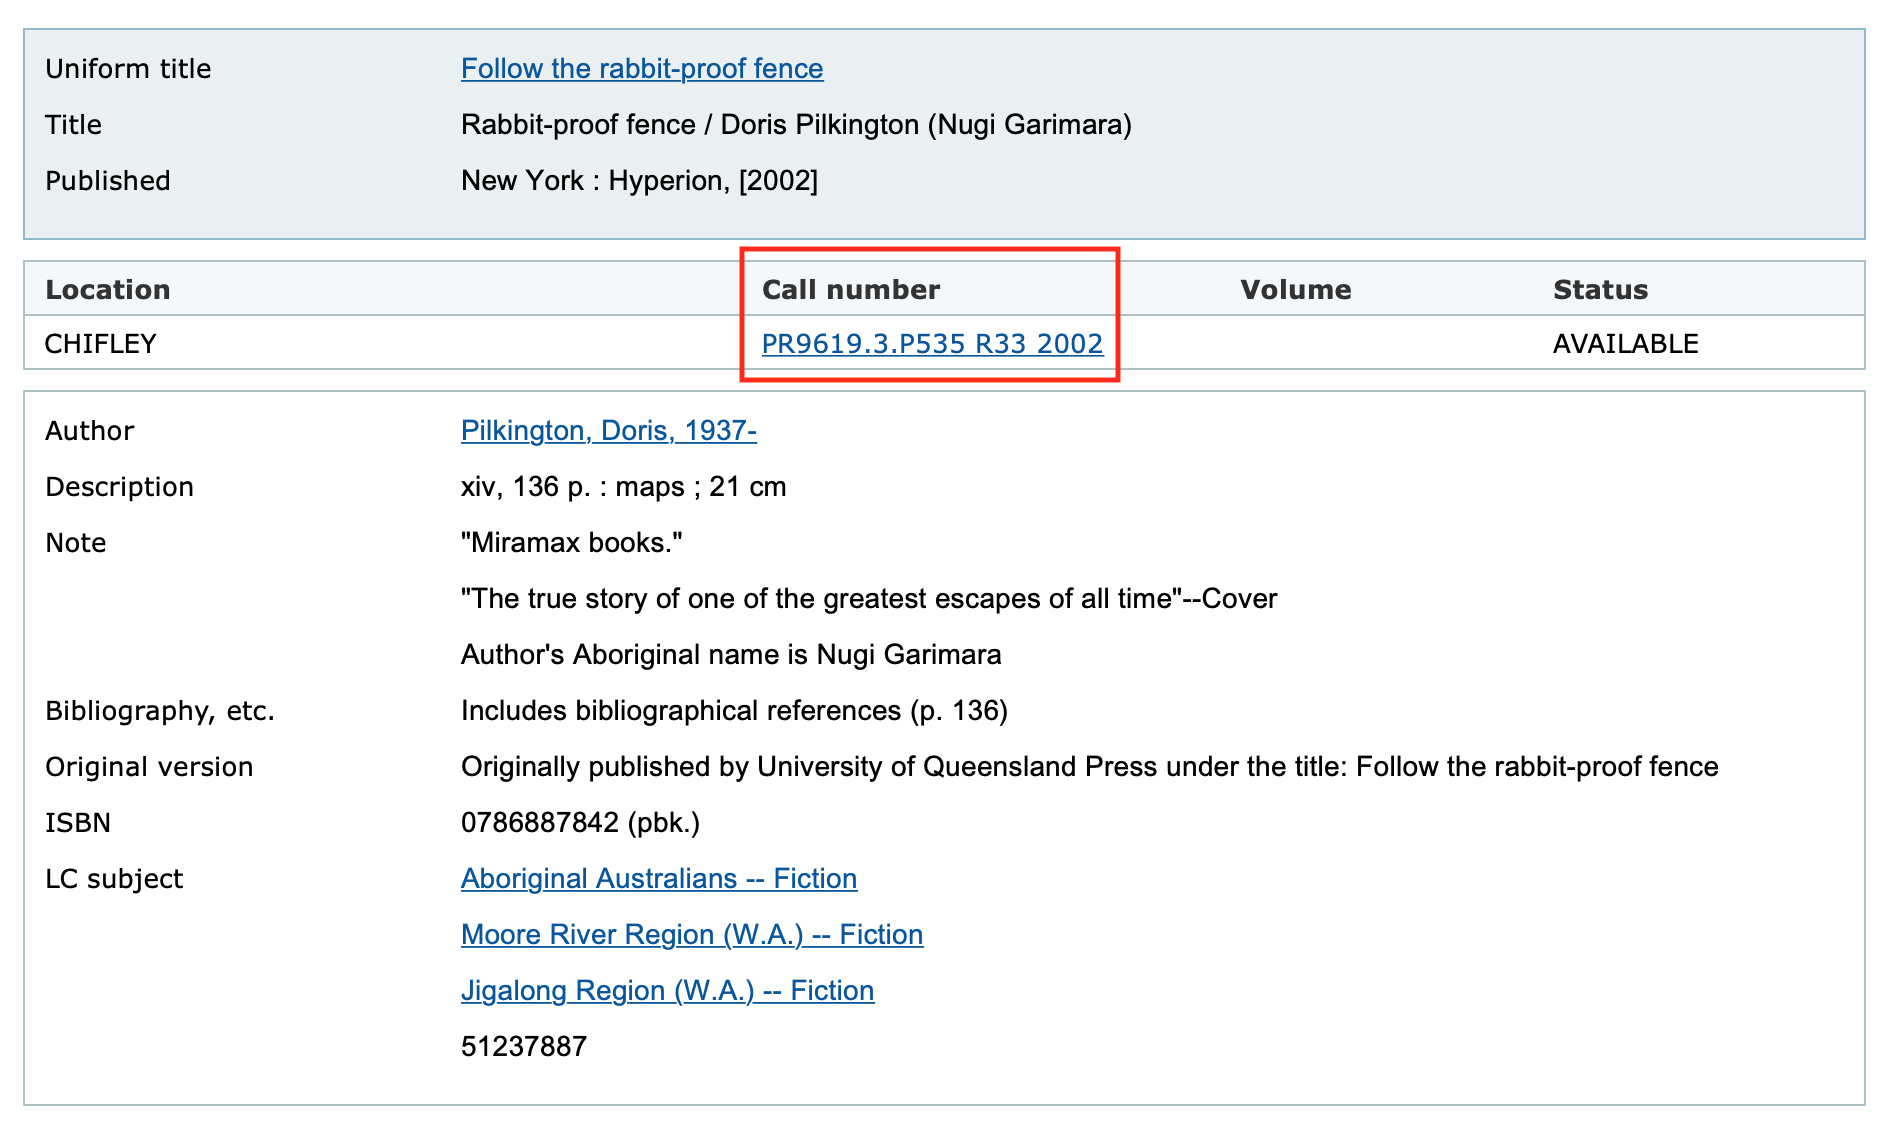Image resolution: width=1894 pixels, height=1136 pixels.
Task: Click the Original version publisher text
Action: [x=1088, y=766]
